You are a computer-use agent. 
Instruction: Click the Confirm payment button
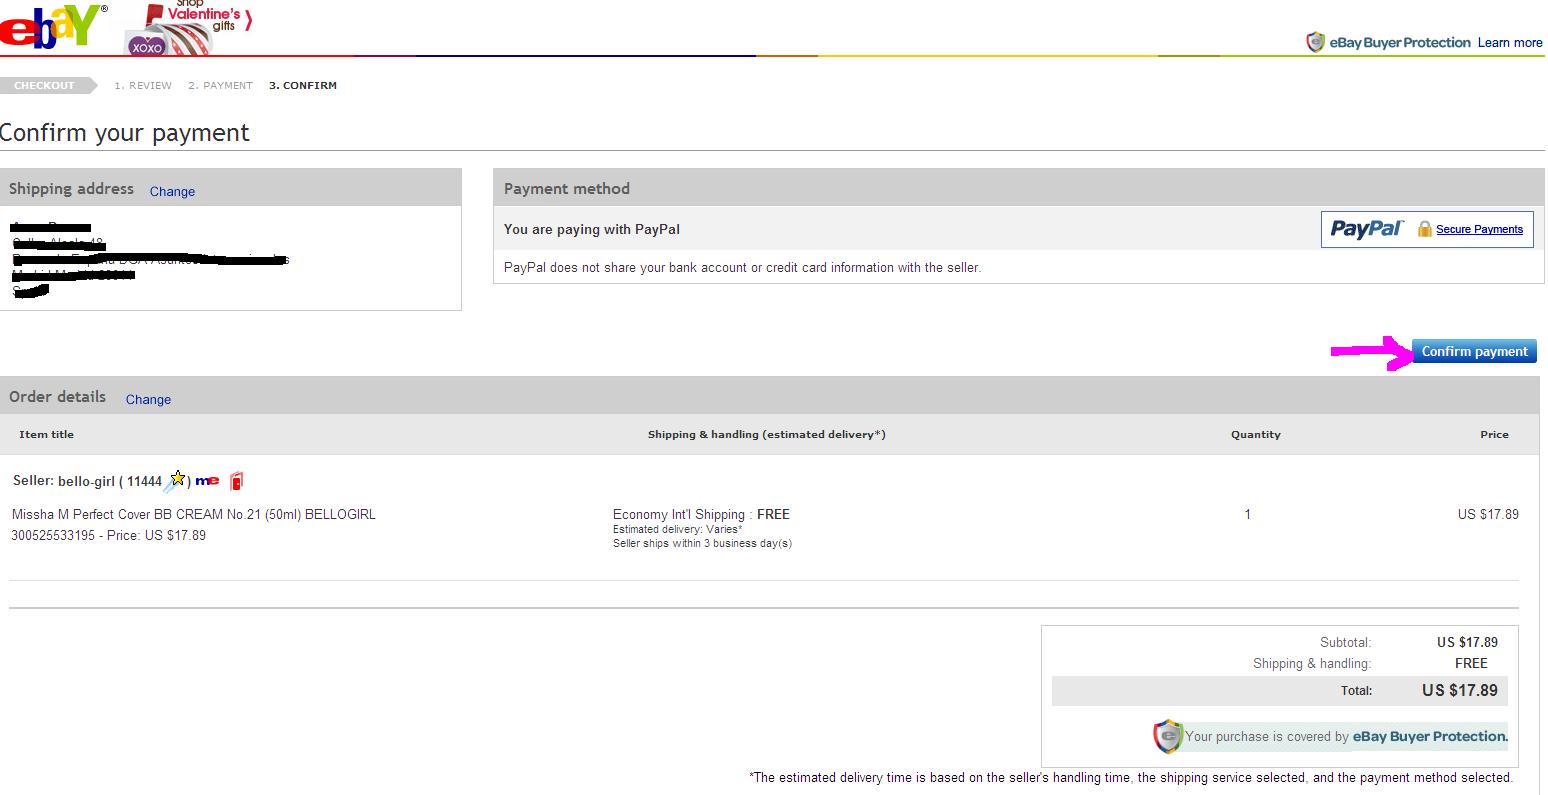click(1475, 351)
